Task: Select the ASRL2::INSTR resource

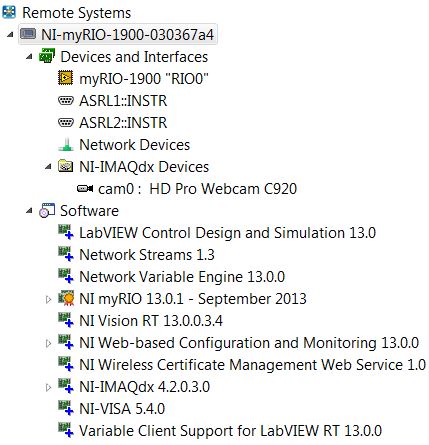Action: tap(123, 123)
